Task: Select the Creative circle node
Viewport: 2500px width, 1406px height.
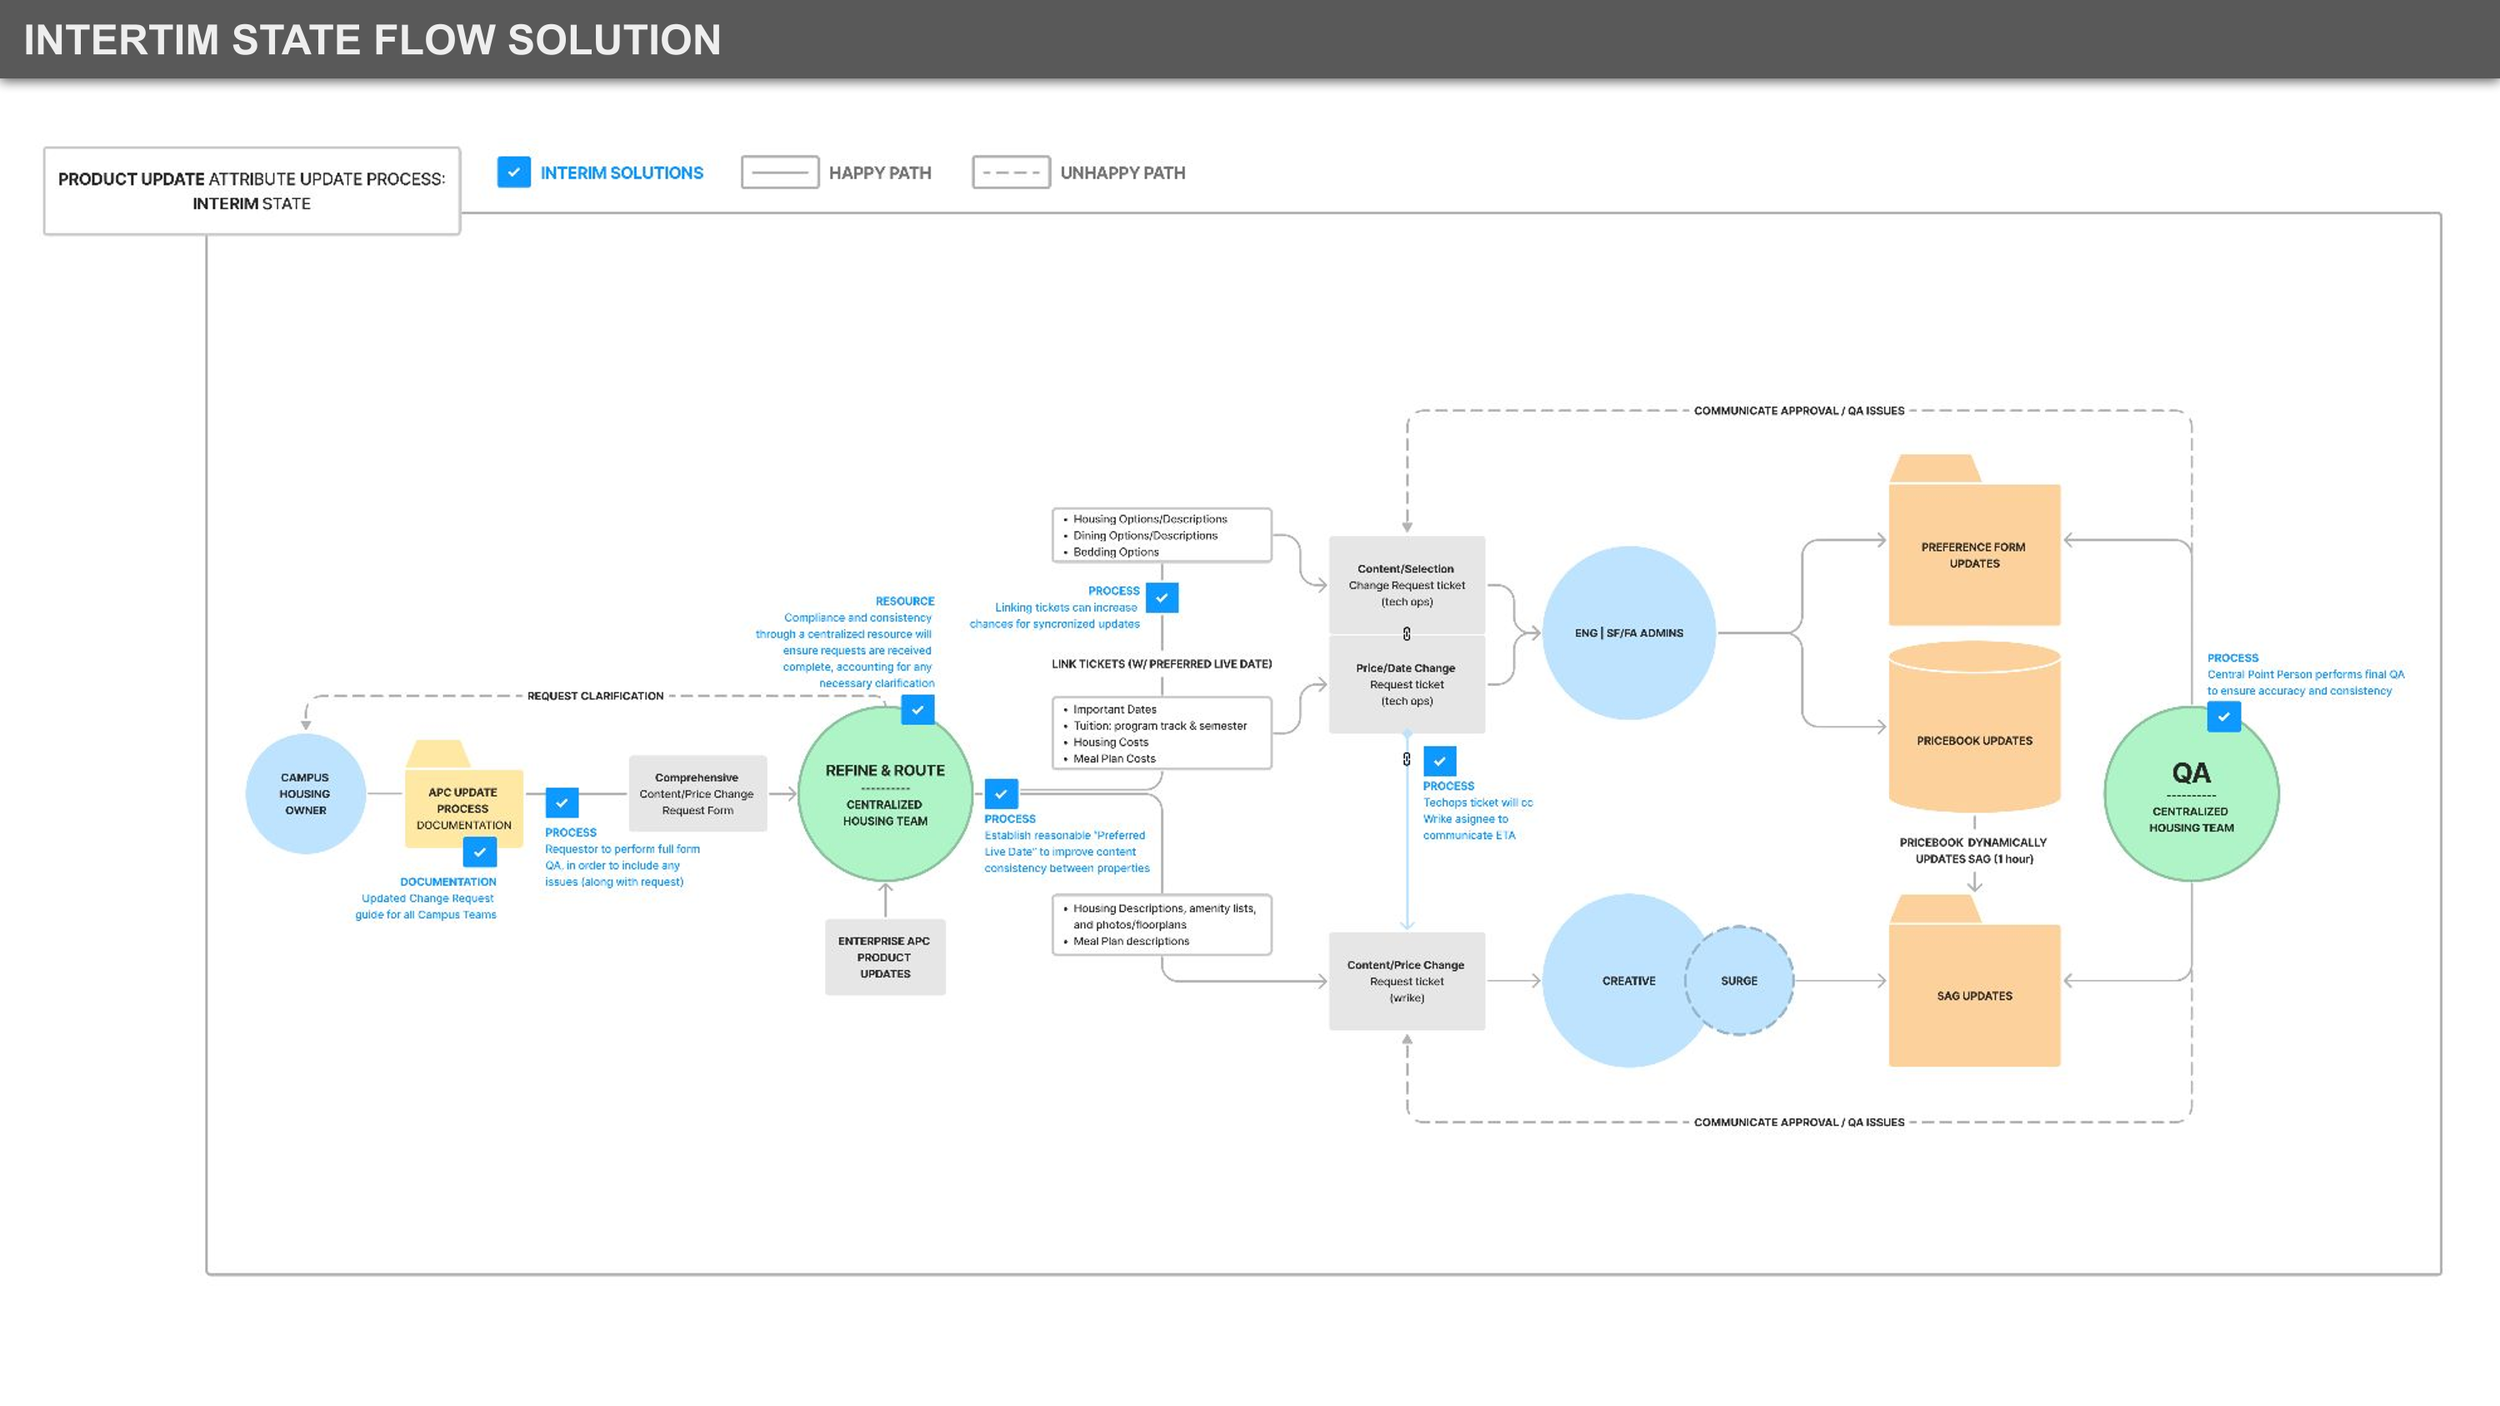Action: pyautogui.click(x=1629, y=981)
